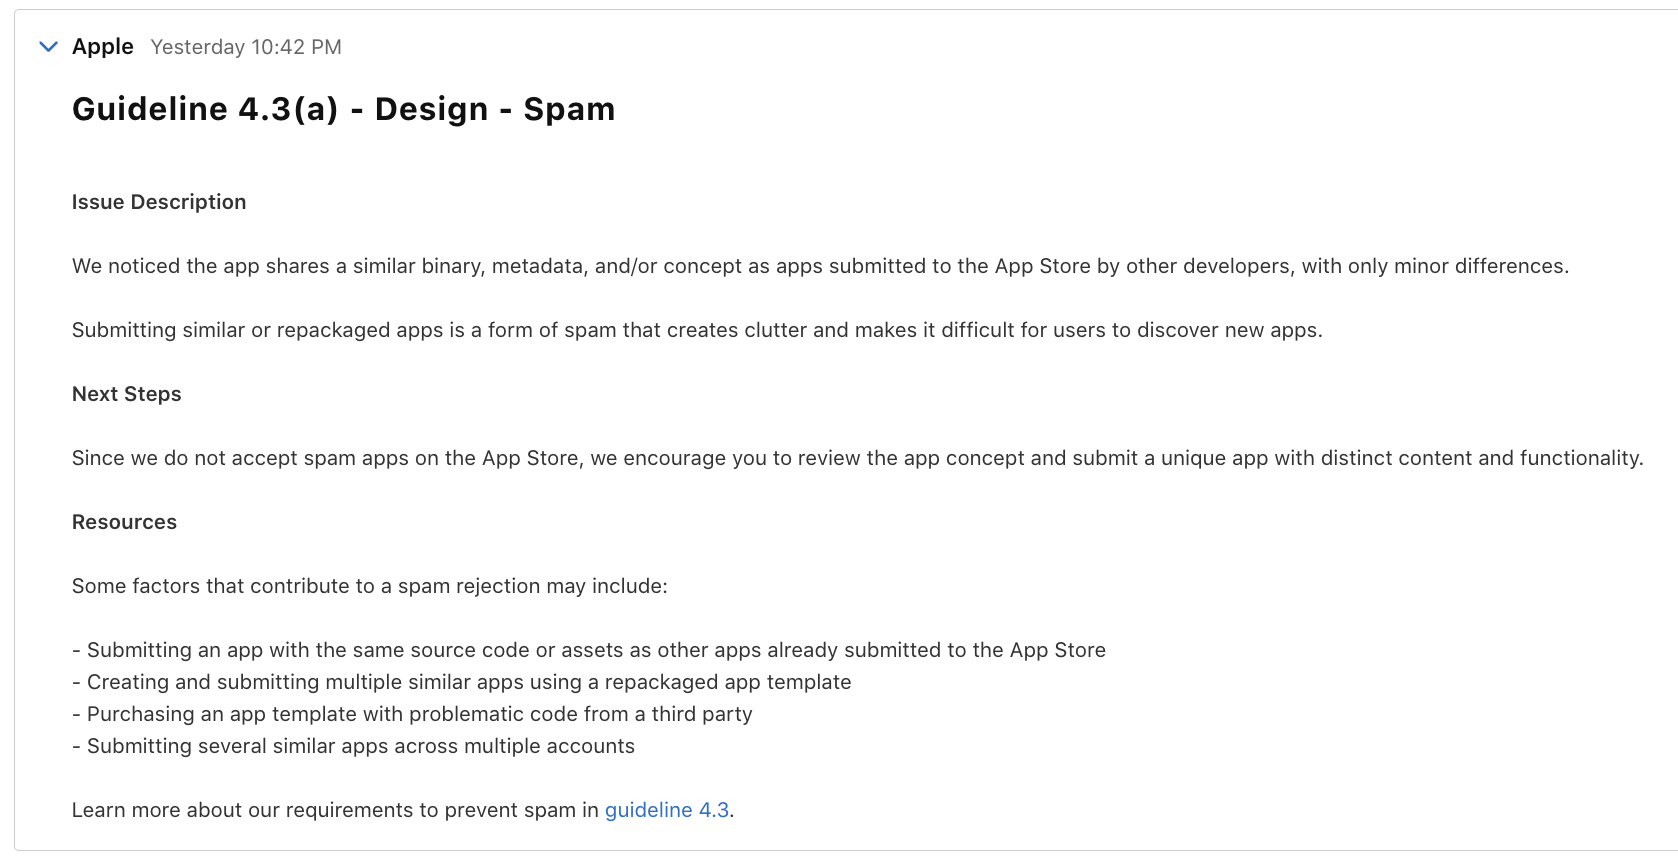Click the Apple sender name

click(103, 47)
